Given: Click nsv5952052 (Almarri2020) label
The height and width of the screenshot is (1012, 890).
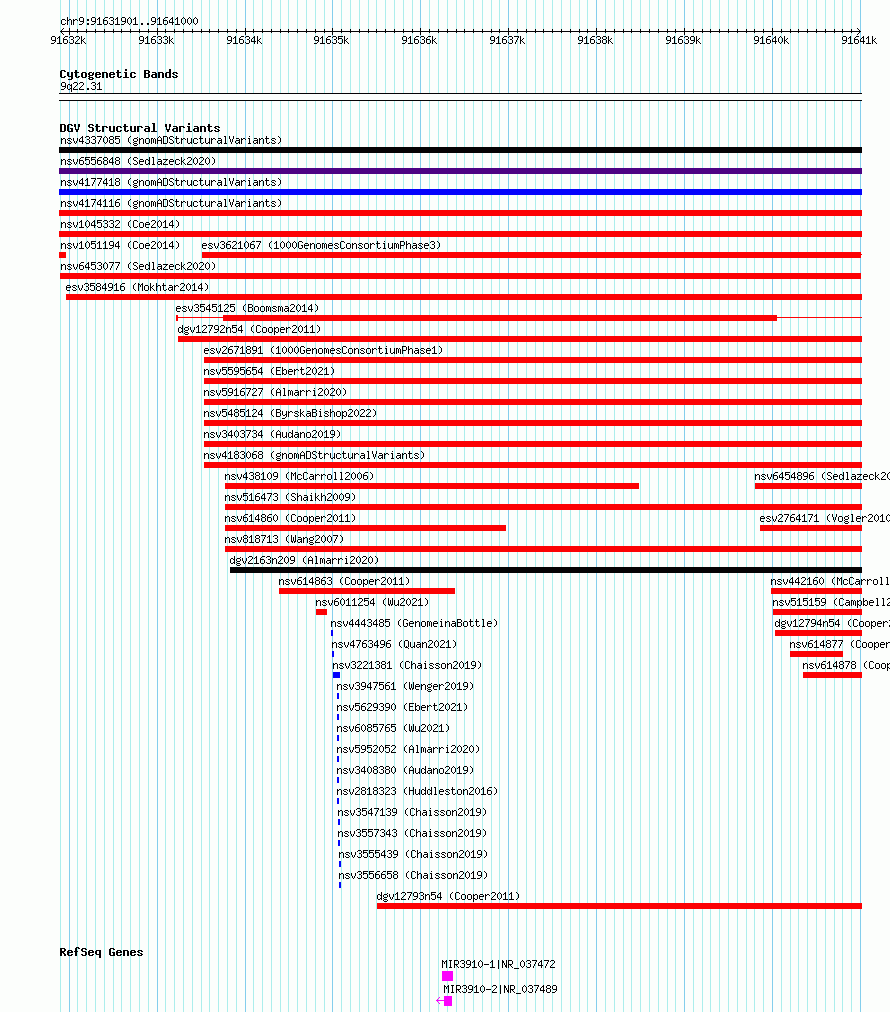Looking at the screenshot, I should (x=409, y=749).
